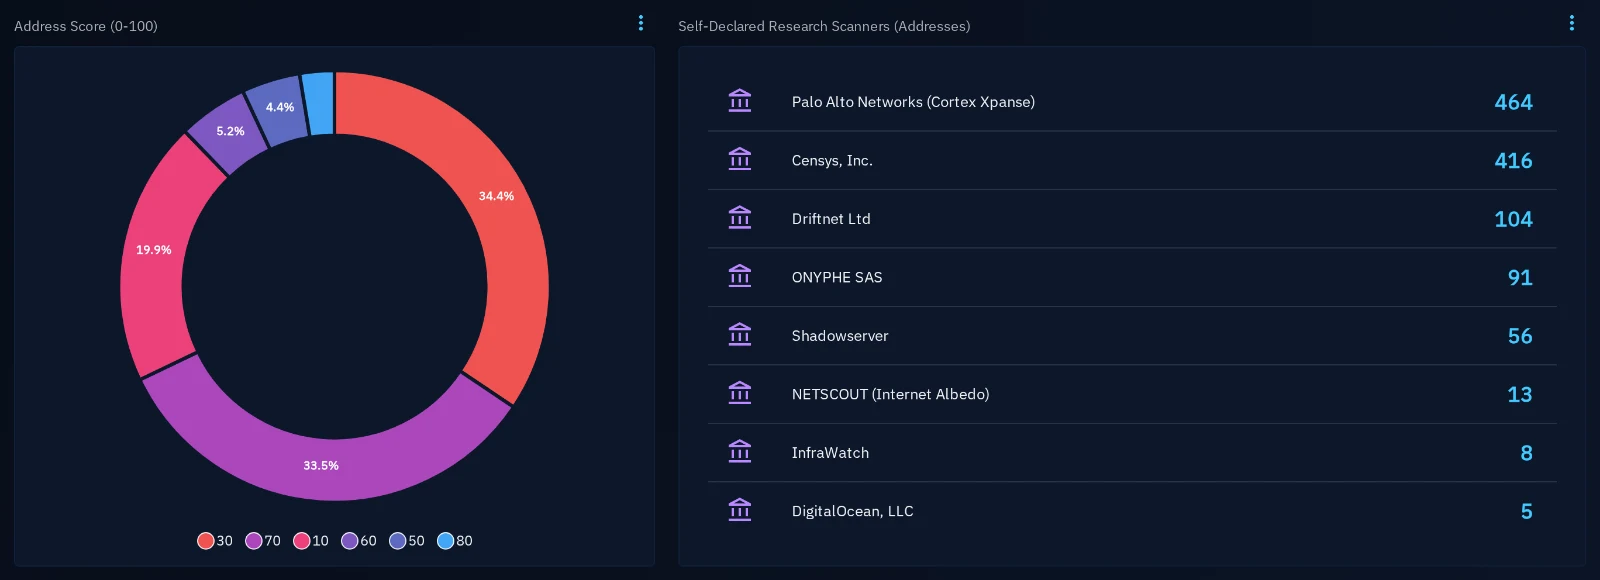The width and height of the screenshot is (1600, 580).
Task: Toggle the score 10 legend entry
Action: point(311,541)
